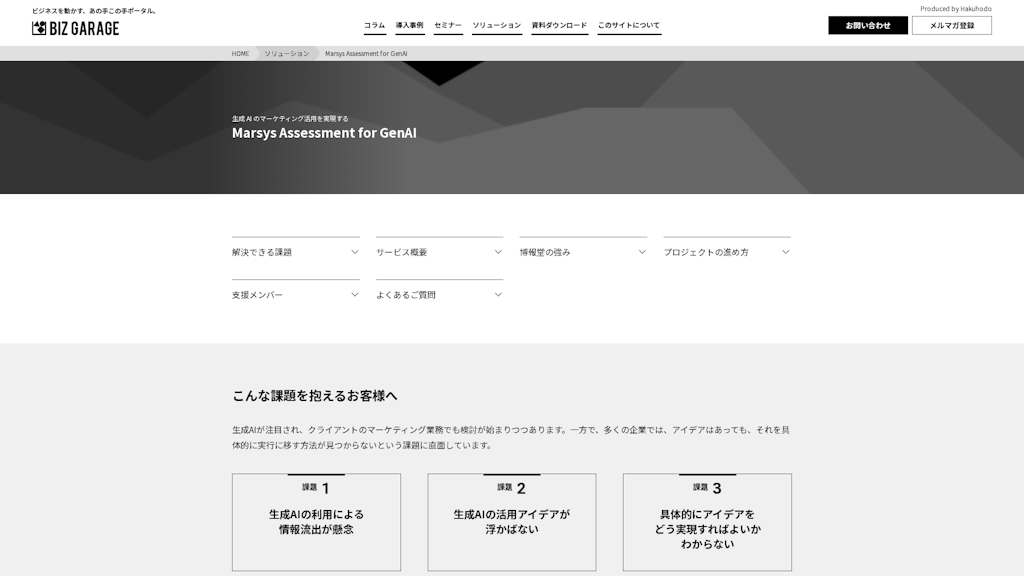Open the 資料ダウンロード navigation link

coord(559,25)
